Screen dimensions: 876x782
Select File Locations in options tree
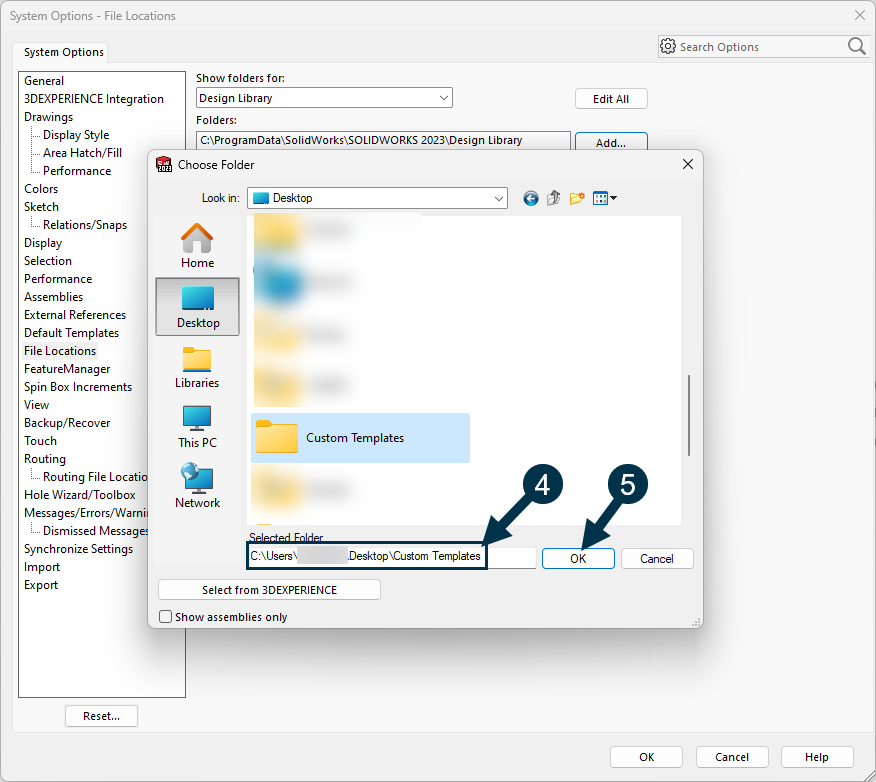[60, 351]
